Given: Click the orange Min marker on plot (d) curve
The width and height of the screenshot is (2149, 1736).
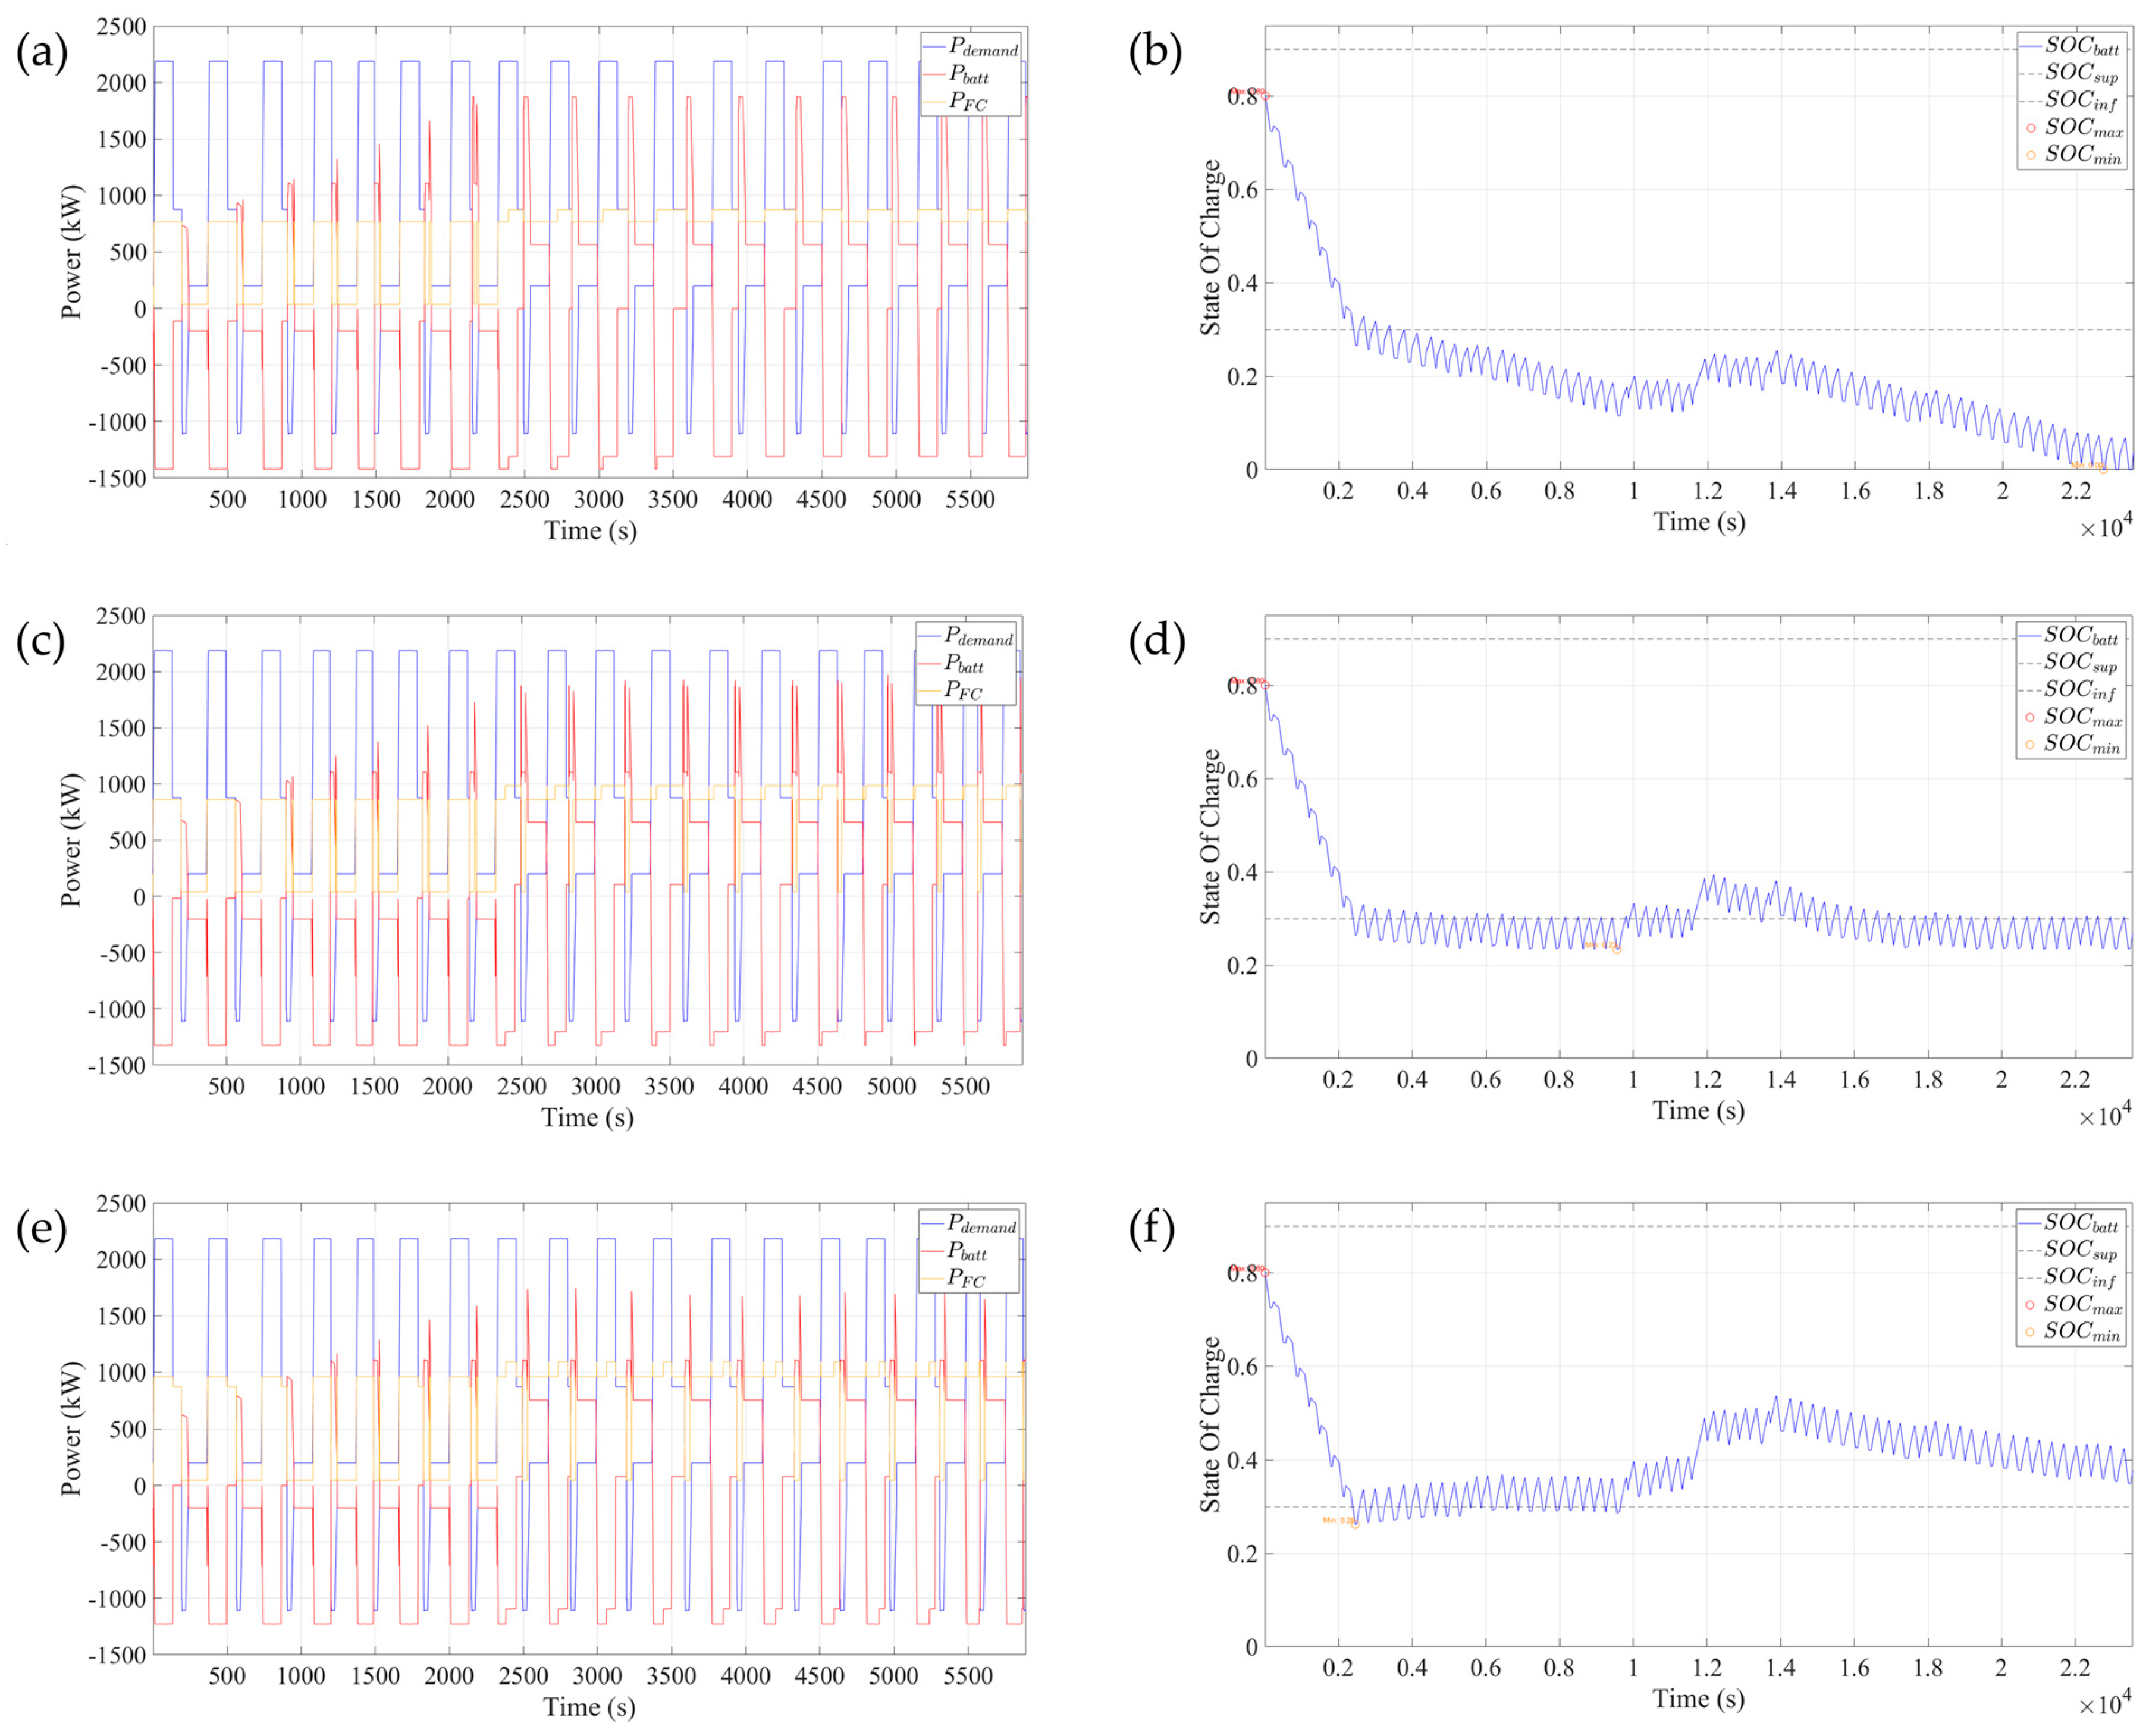Looking at the screenshot, I should 1617,949.
